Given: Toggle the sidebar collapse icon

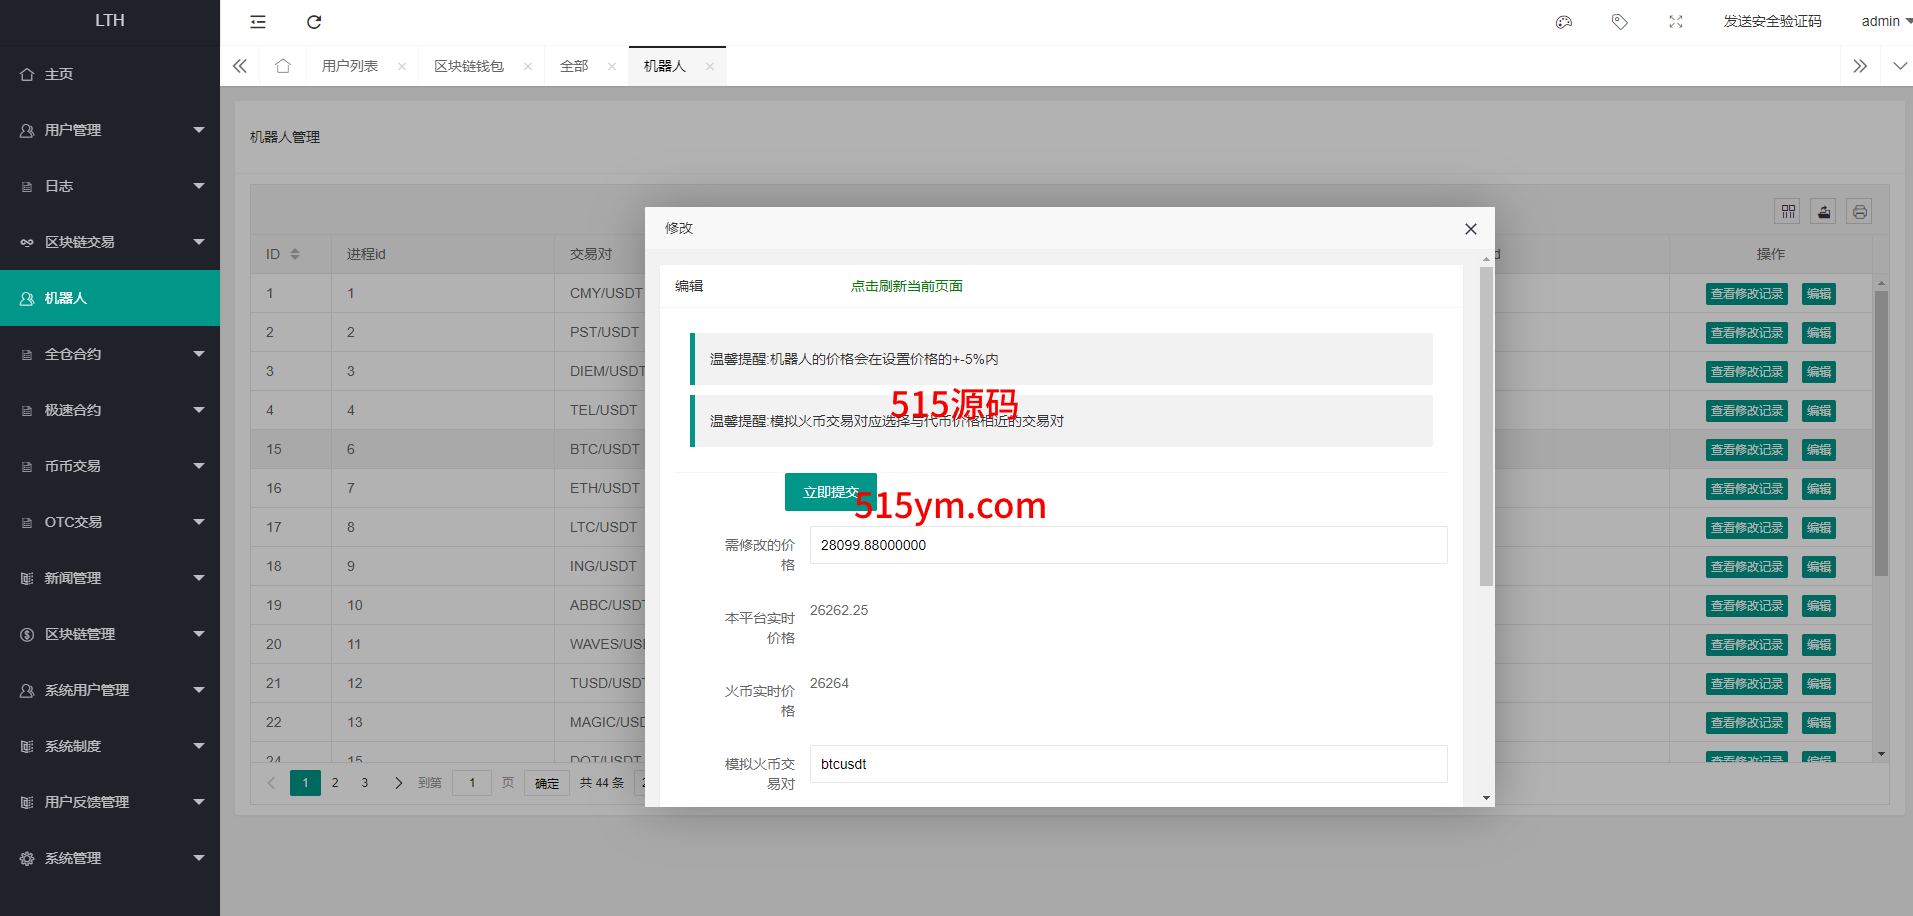Looking at the screenshot, I should tap(258, 22).
